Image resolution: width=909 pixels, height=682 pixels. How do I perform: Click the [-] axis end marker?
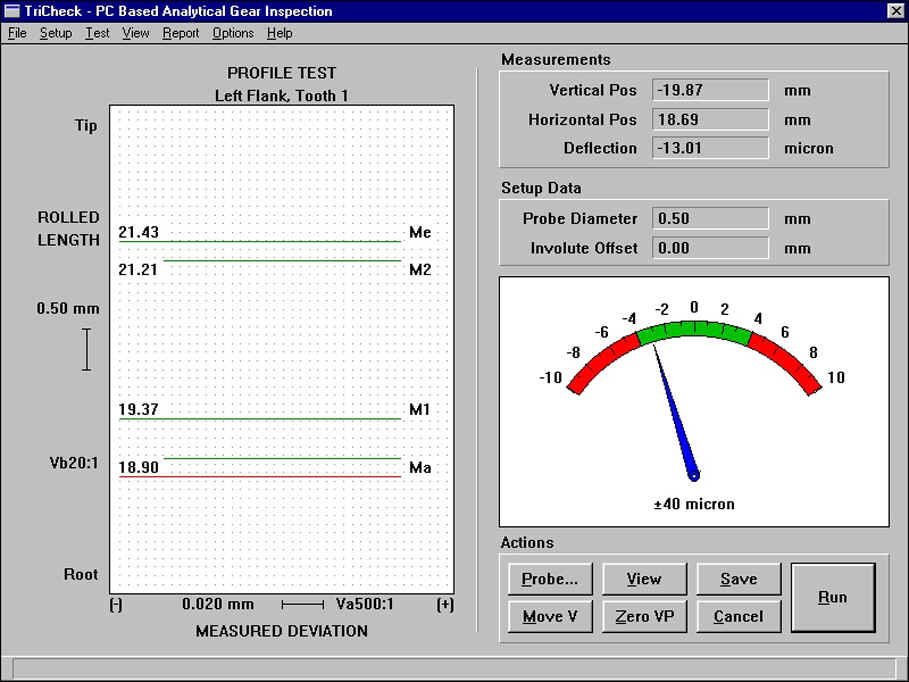[116, 605]
